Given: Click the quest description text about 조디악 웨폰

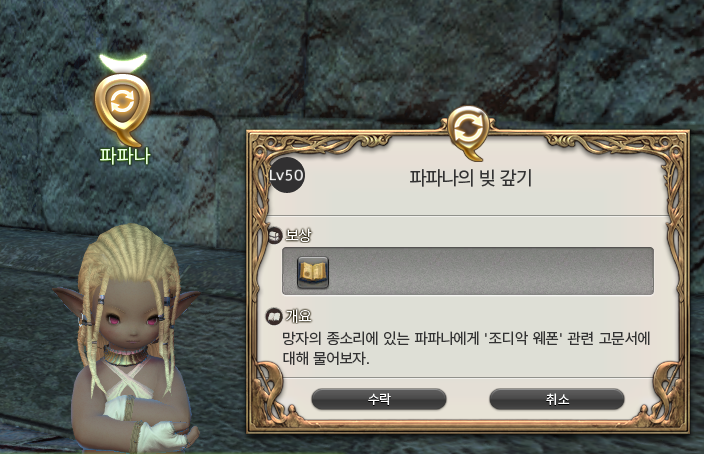Looking at the screenshot, I should pyautogui.click(x=466, y=348).
